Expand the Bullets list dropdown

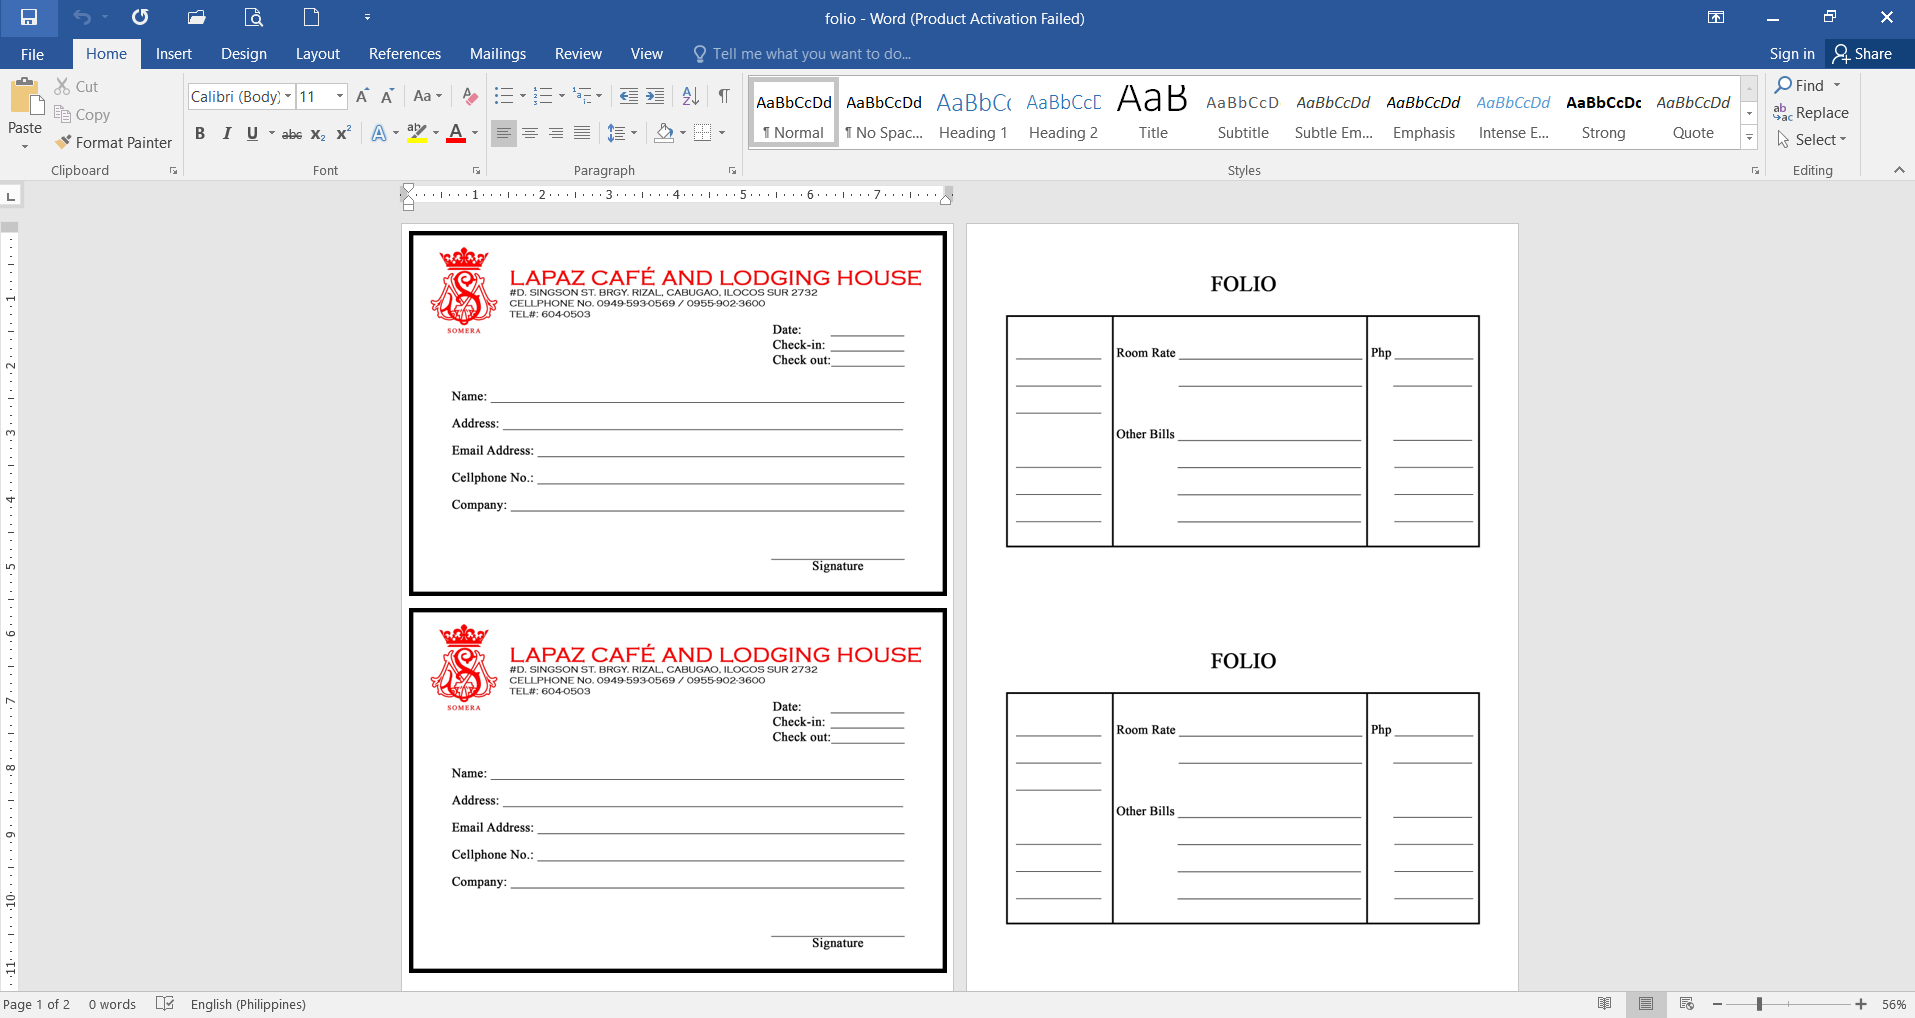coord(523,96)
